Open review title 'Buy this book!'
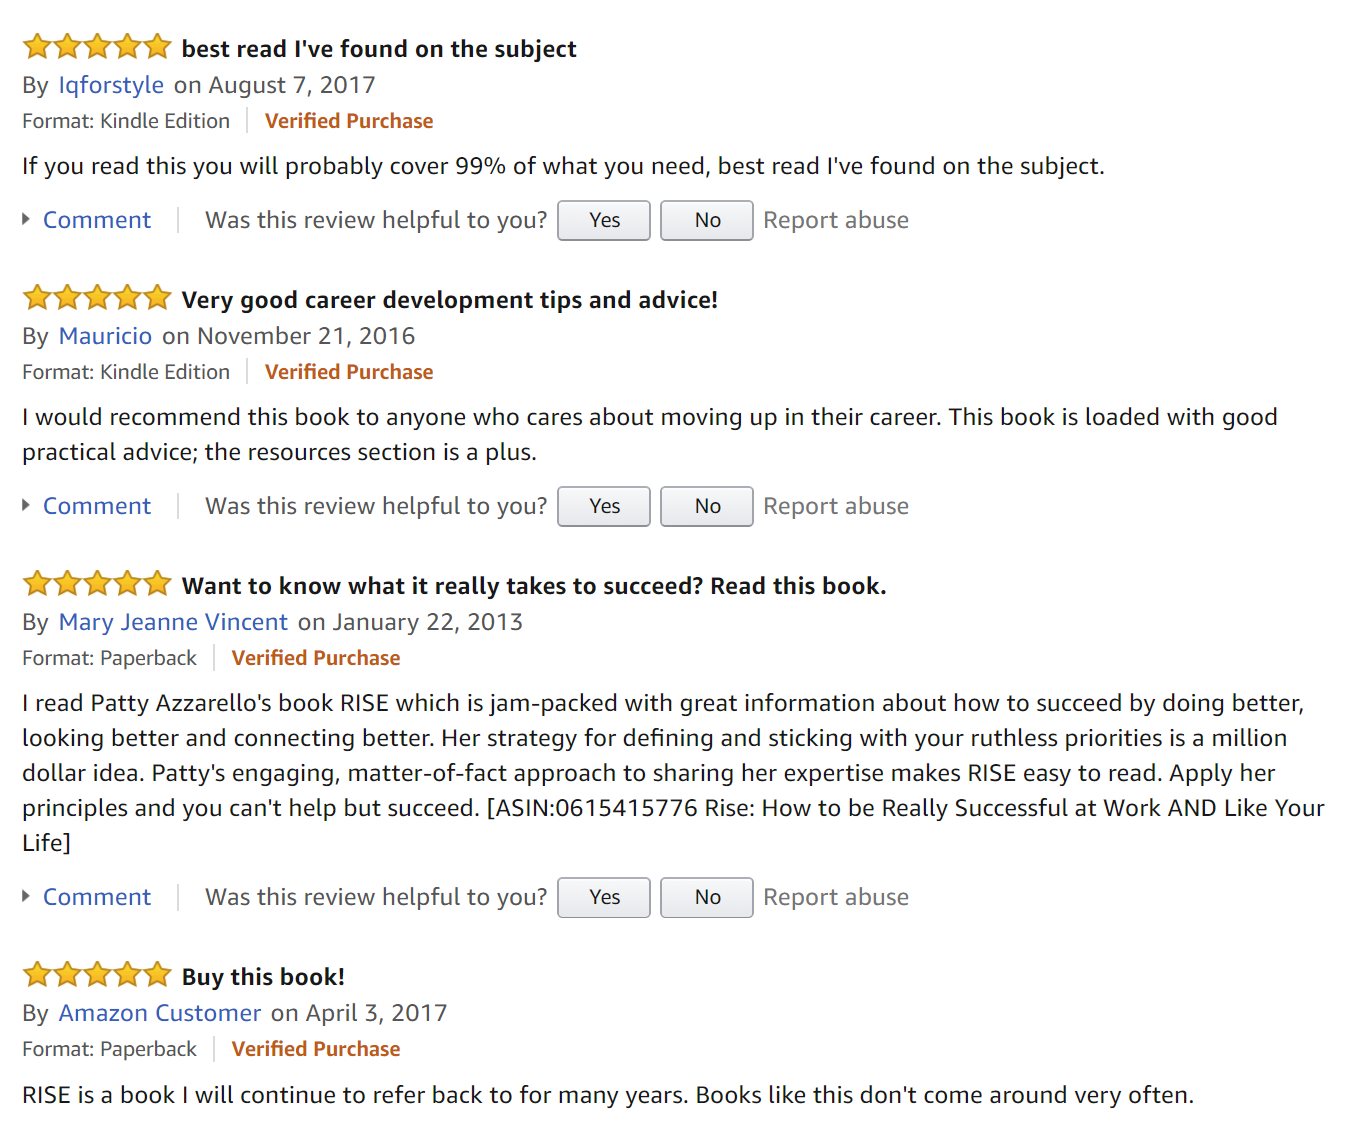1351x1121 pixels. tap(263, 977)
